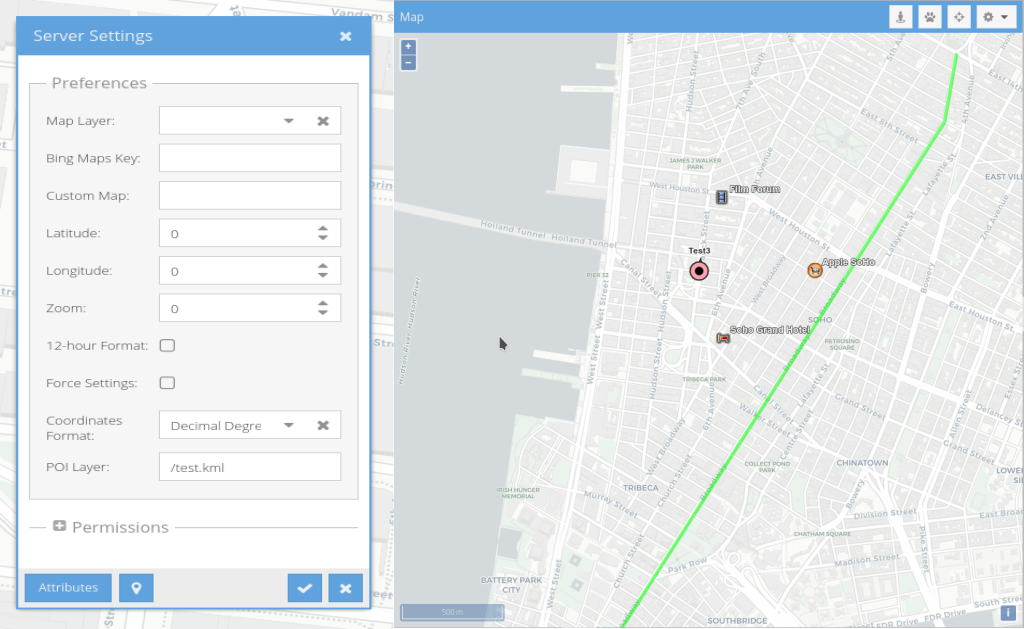Click the street figure icon in map toolbar
Screen dimensions: 1024x629
[901, 17]
